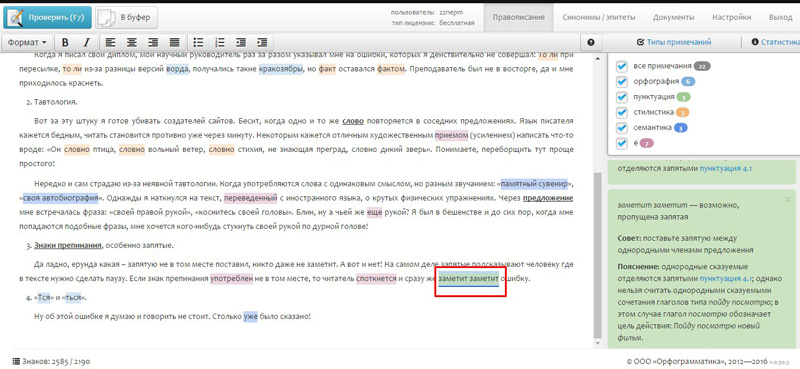800x369 pixels.
Task: Toggle bold formatting
Action: [x=65, y=42]
